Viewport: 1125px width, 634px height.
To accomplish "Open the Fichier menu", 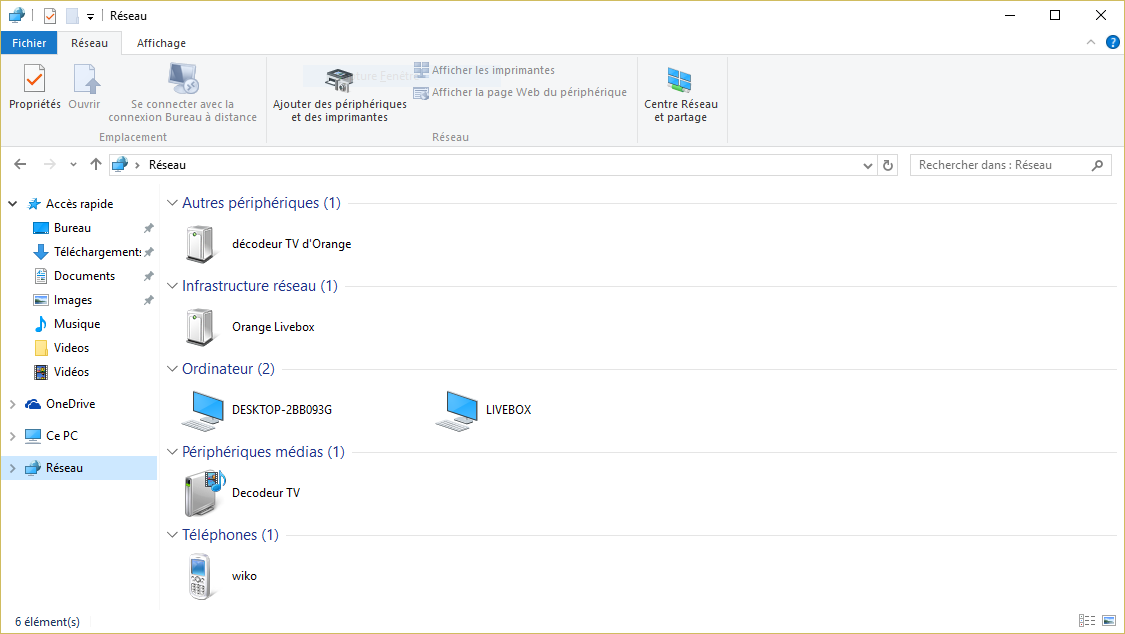I will 29,43.
